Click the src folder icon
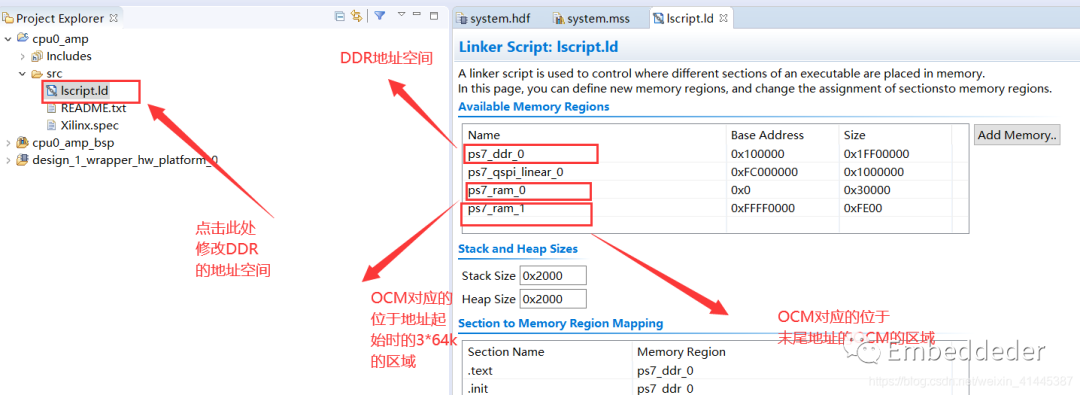The height and width of the screenshot is (395, 1080). 37,73
